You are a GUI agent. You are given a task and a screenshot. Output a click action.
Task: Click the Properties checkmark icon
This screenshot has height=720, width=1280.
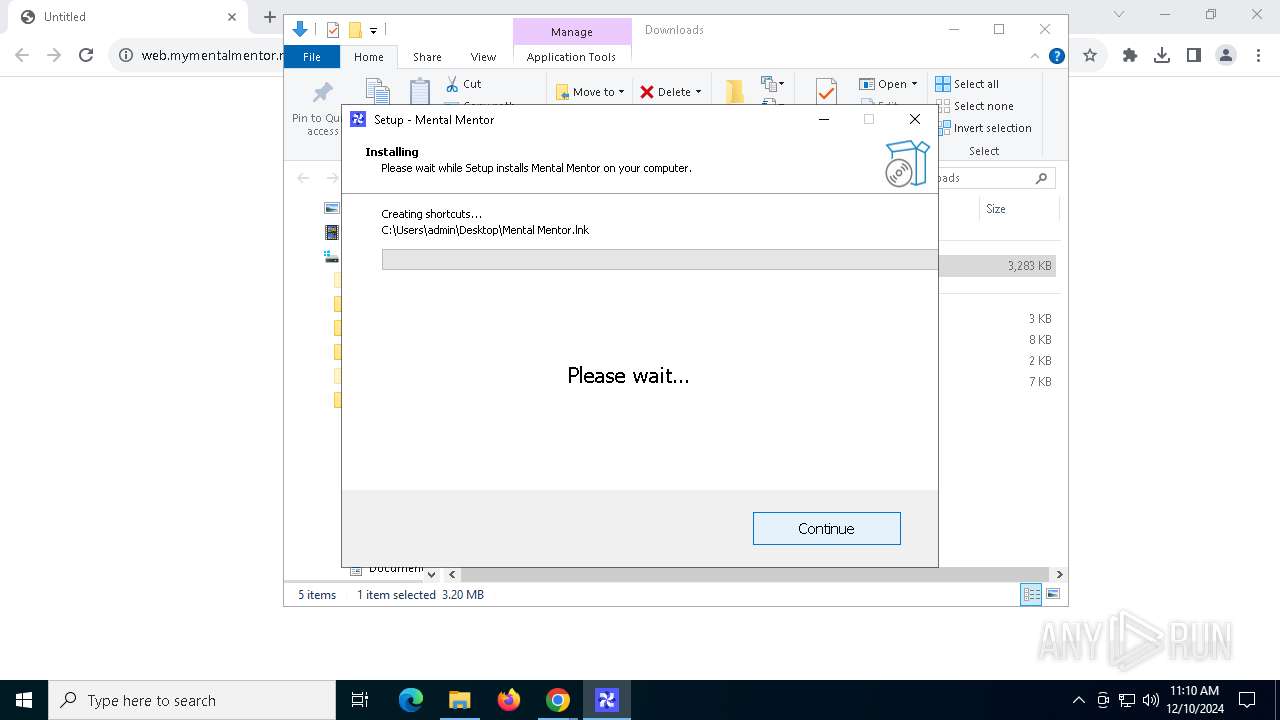click(826, 91)
